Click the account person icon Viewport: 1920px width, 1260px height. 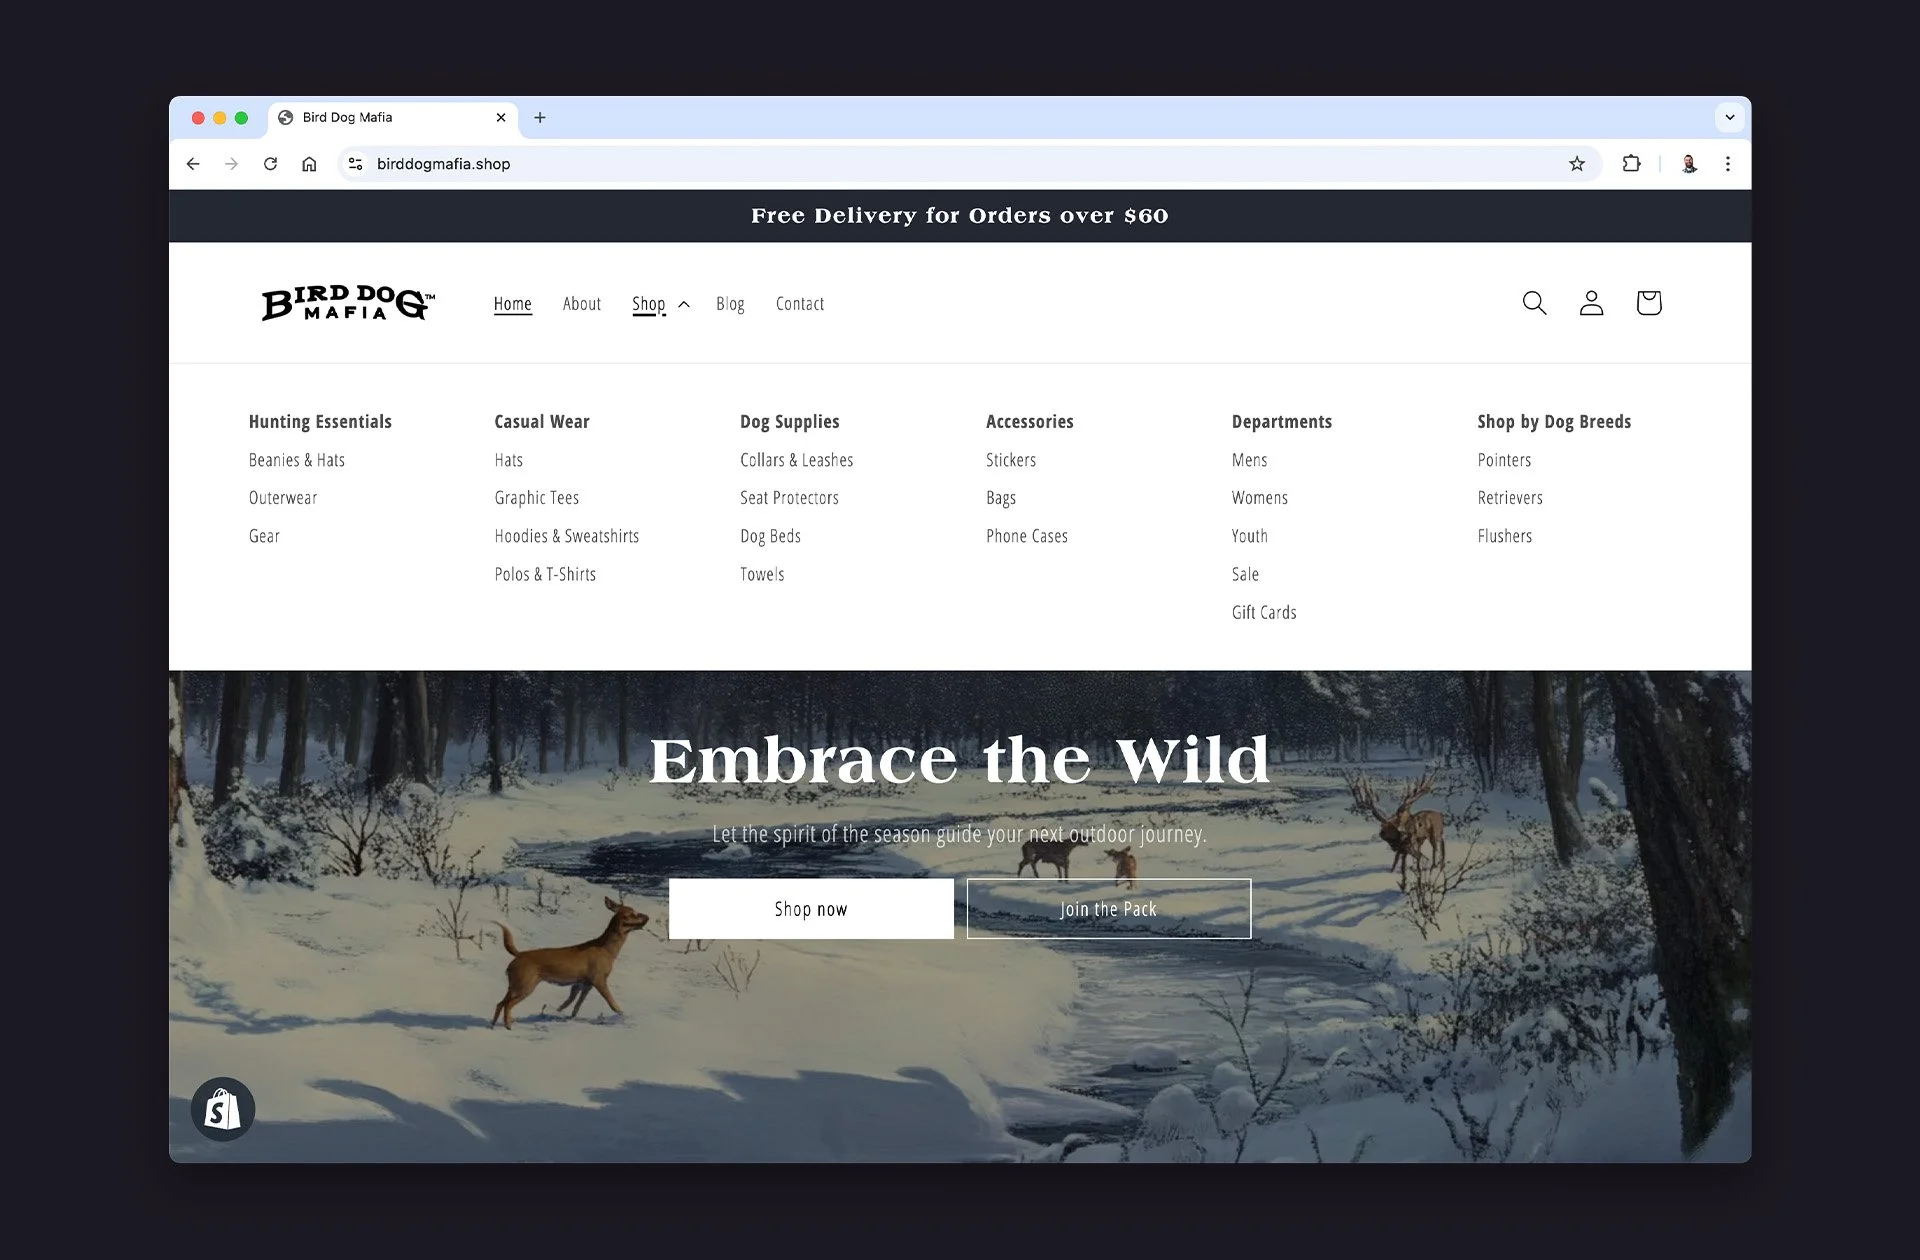click(x=1591, y=303)
